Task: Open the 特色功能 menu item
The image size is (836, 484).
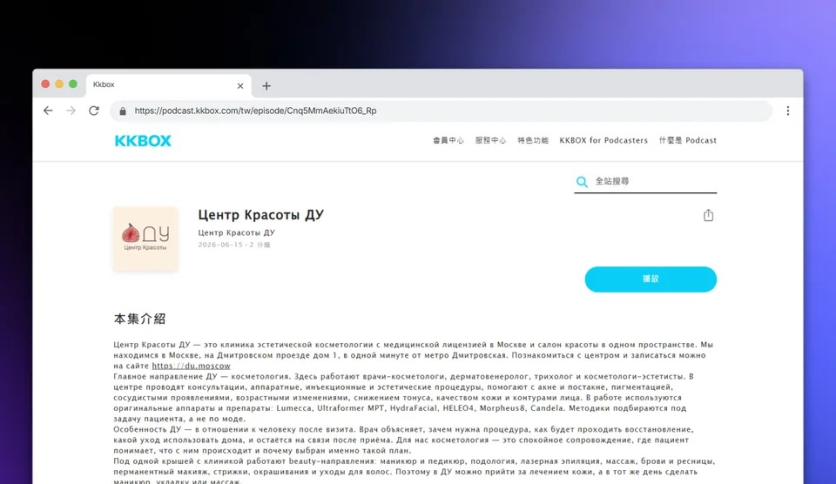Action: click(x=533, y=140)
